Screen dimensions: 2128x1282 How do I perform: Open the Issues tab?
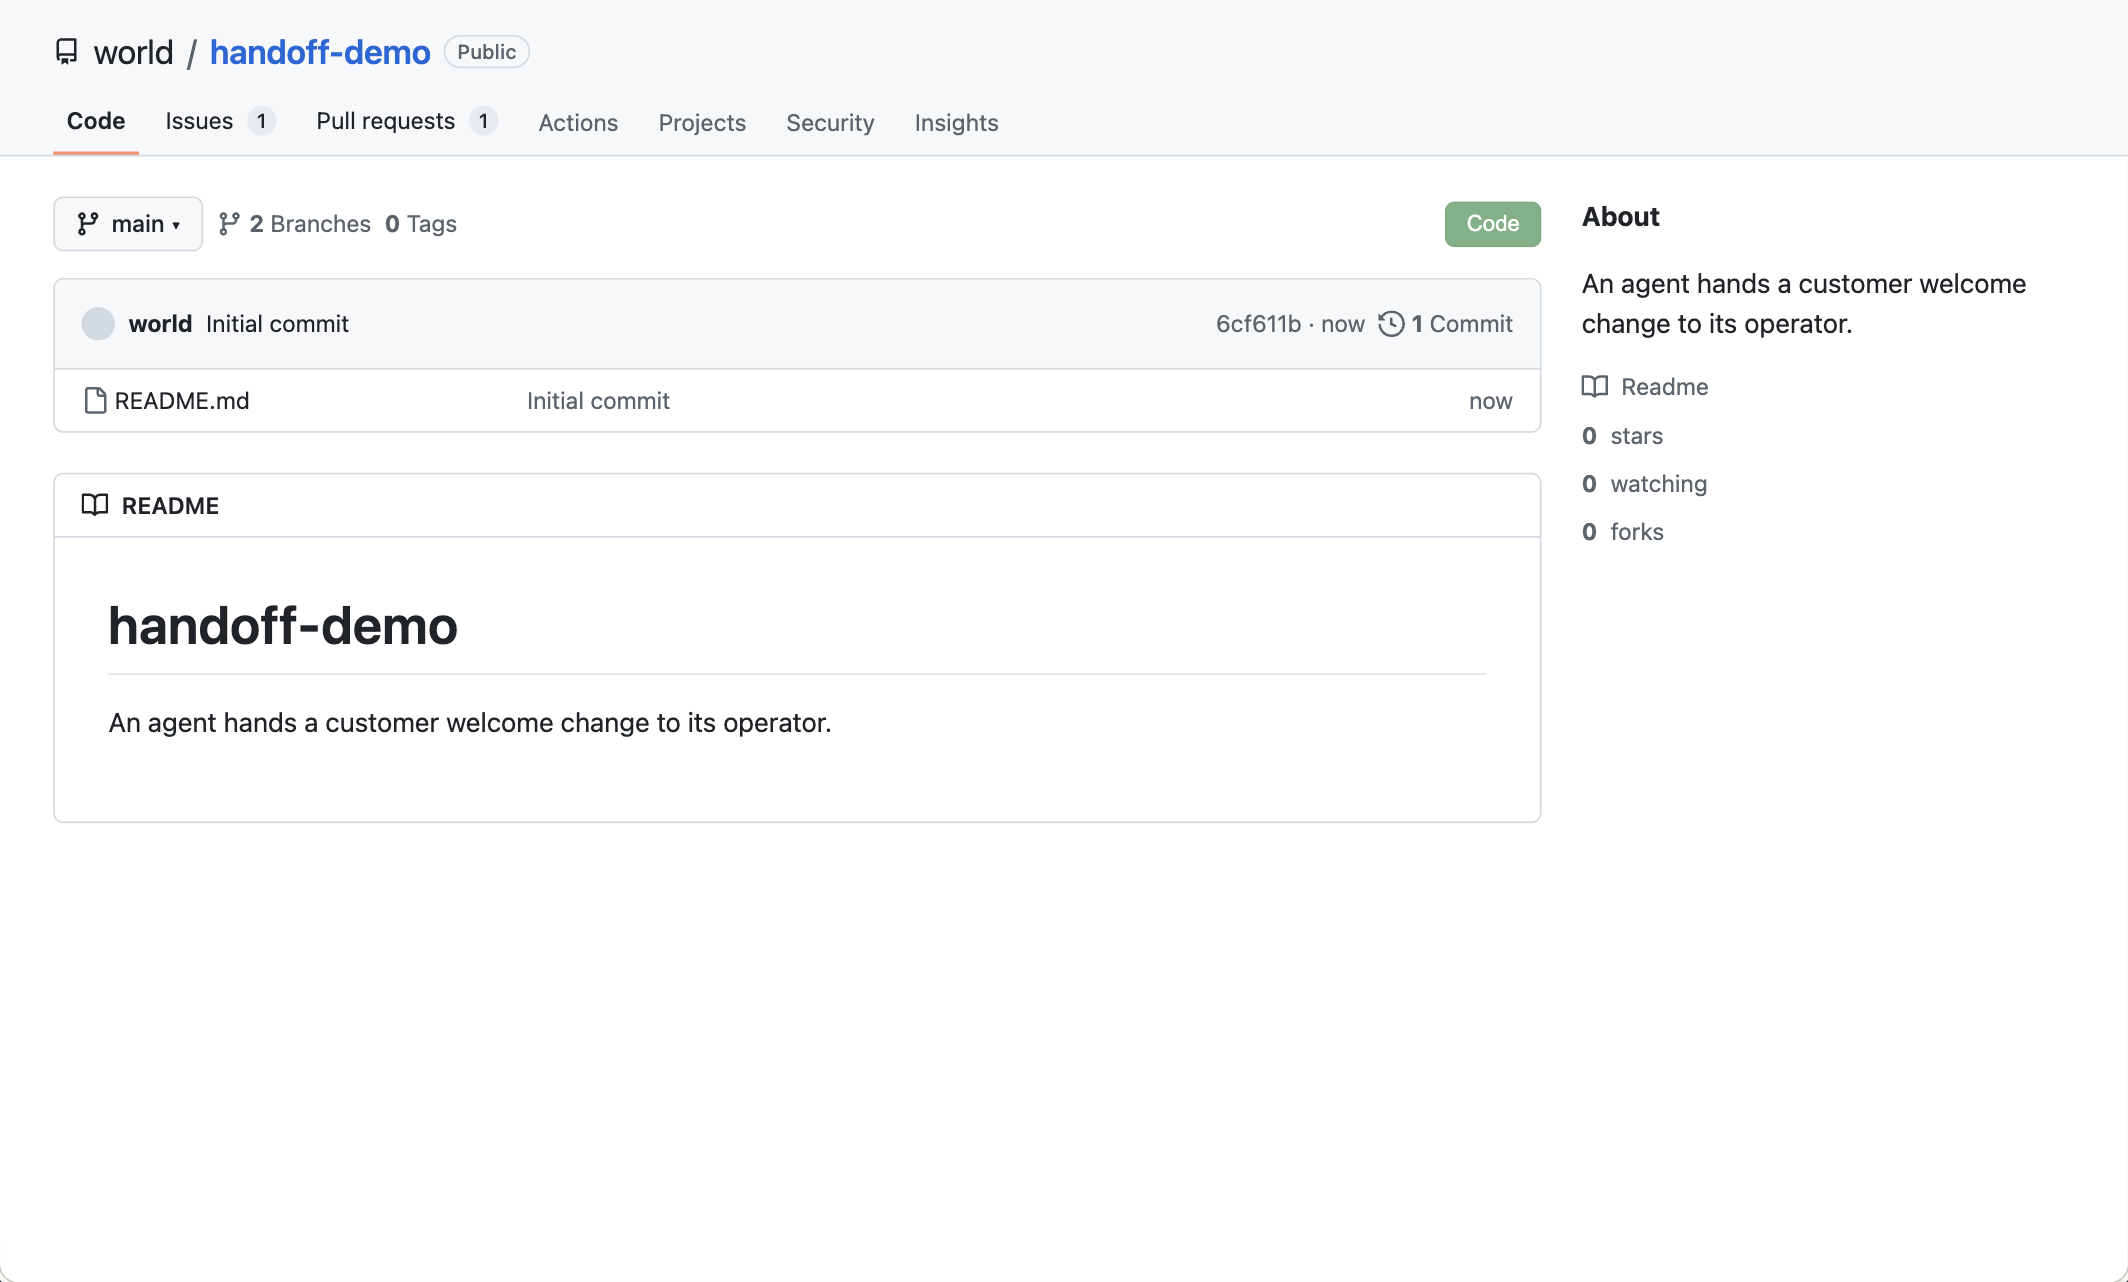(220, 122)
